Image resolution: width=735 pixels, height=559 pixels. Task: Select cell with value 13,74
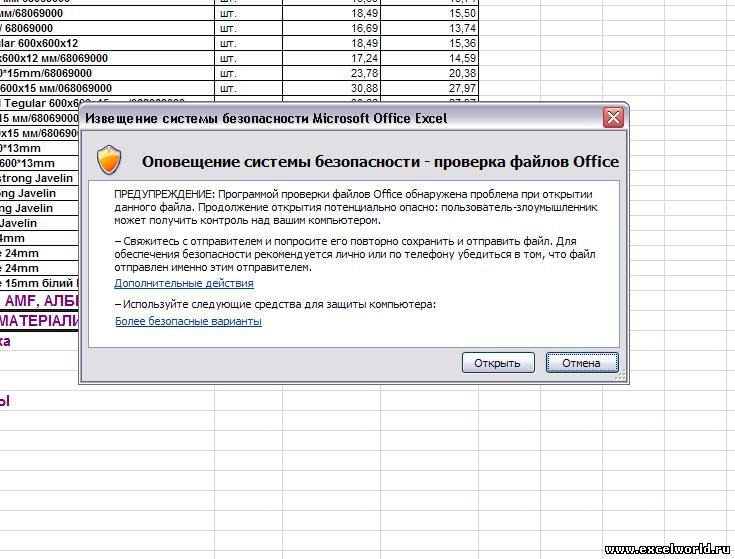[x=429, y=28]
